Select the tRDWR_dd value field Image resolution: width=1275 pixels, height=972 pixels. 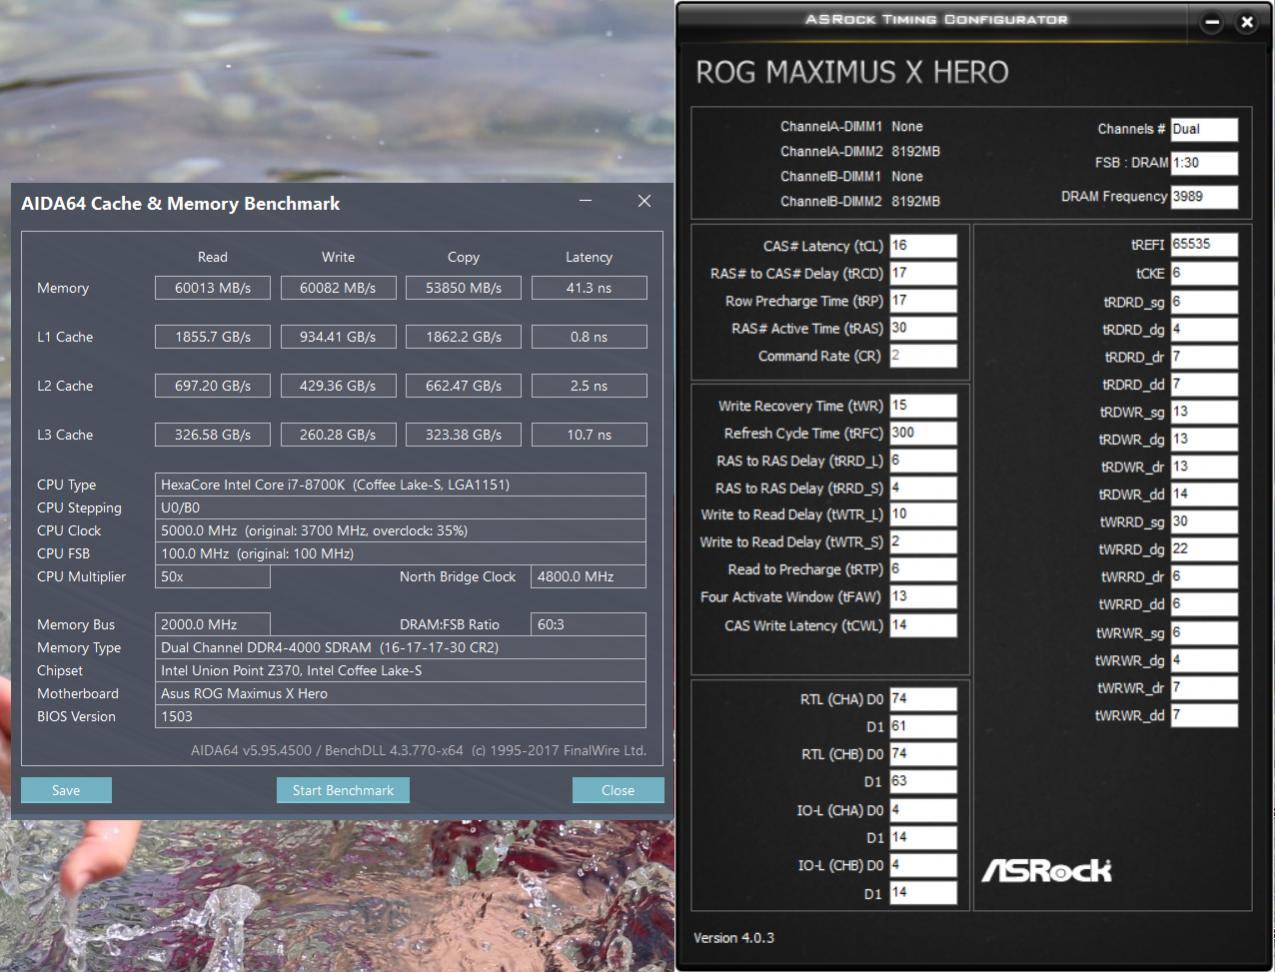(x=1204, y=494)
